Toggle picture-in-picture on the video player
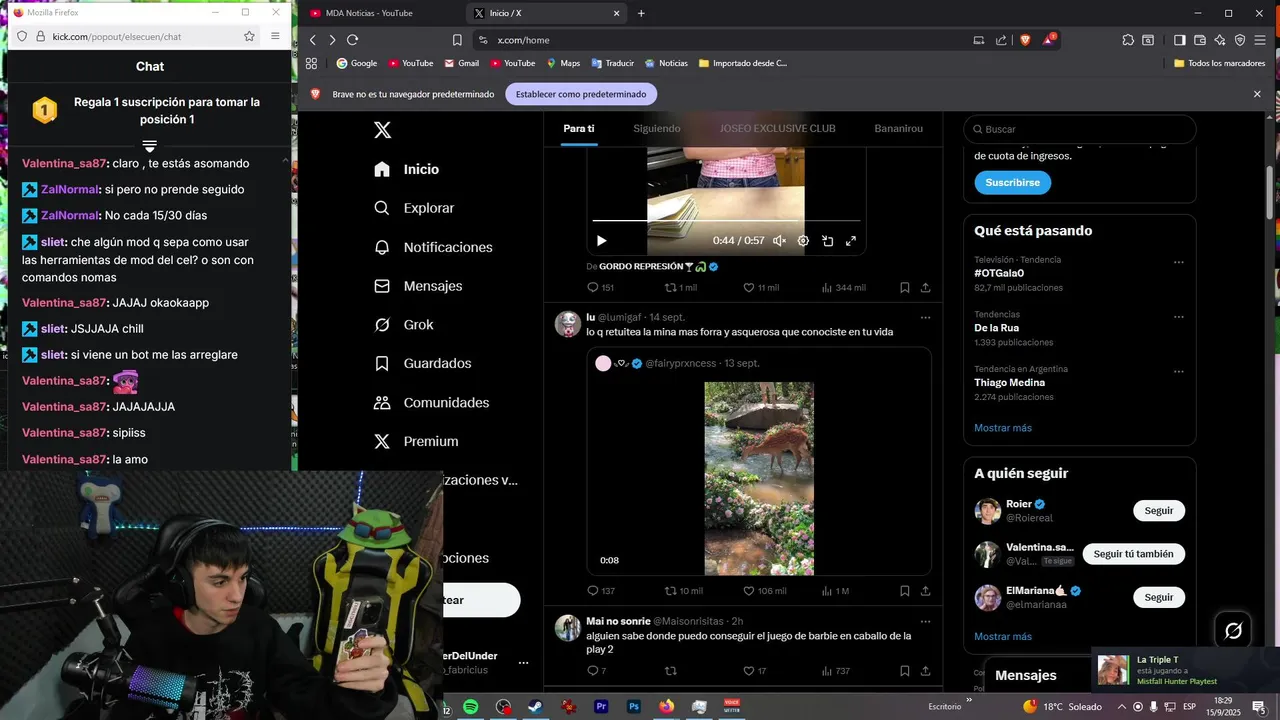The image size is (1280, 720). coord(827,241)
